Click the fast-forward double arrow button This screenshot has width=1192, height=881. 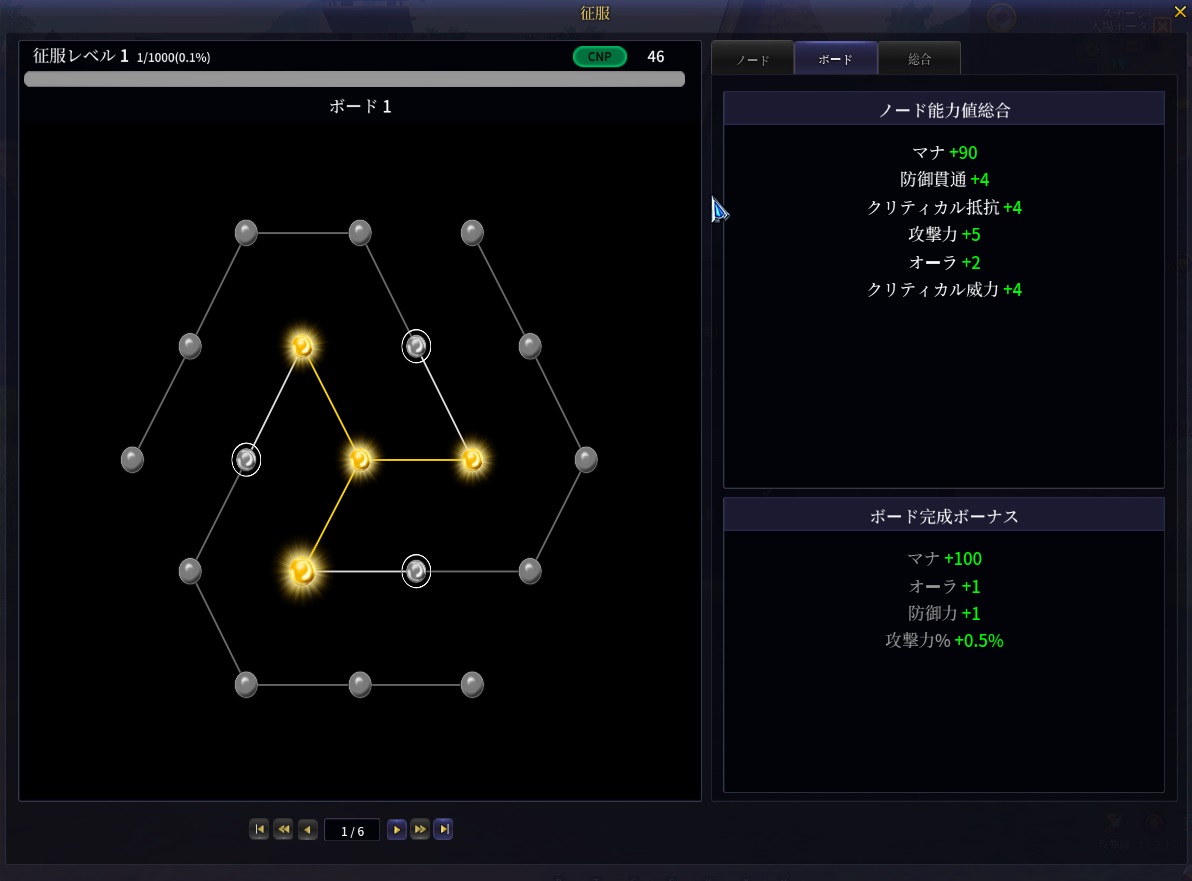pyautogui.click(x=420, y=830)
